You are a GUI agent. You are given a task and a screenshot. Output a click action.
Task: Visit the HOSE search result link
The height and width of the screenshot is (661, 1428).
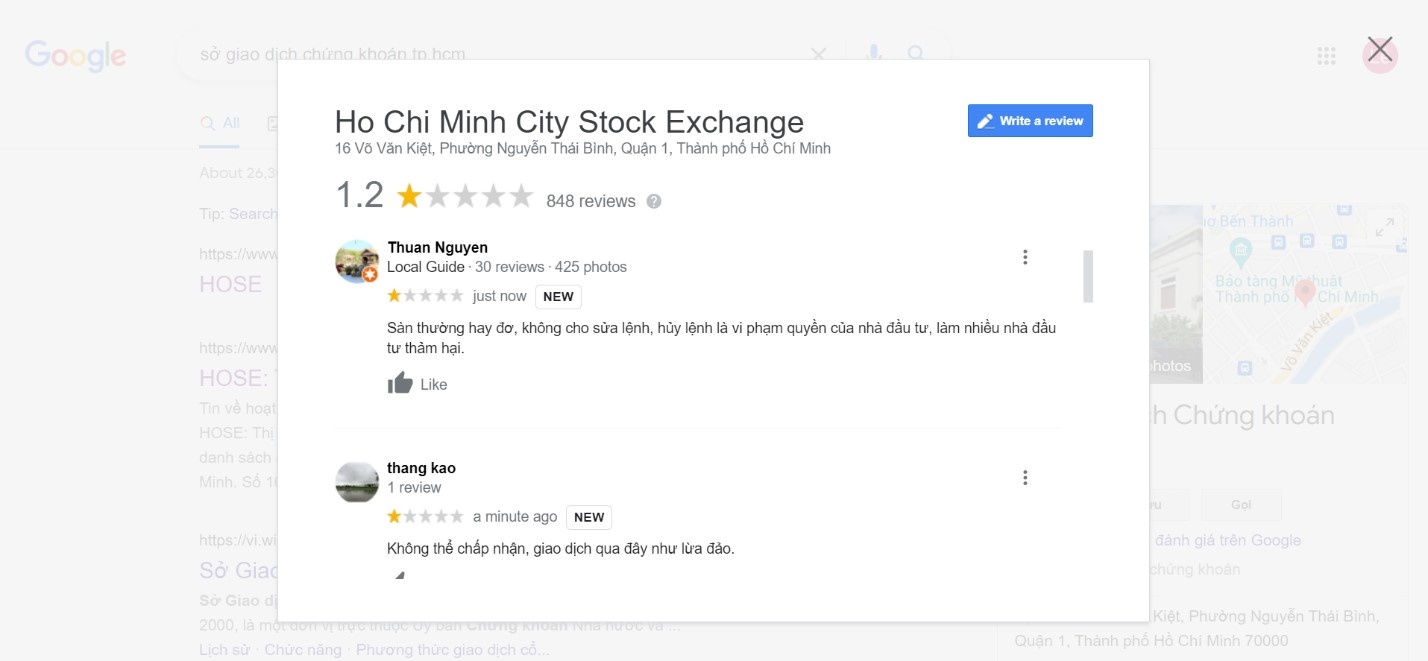coord(230,285)
